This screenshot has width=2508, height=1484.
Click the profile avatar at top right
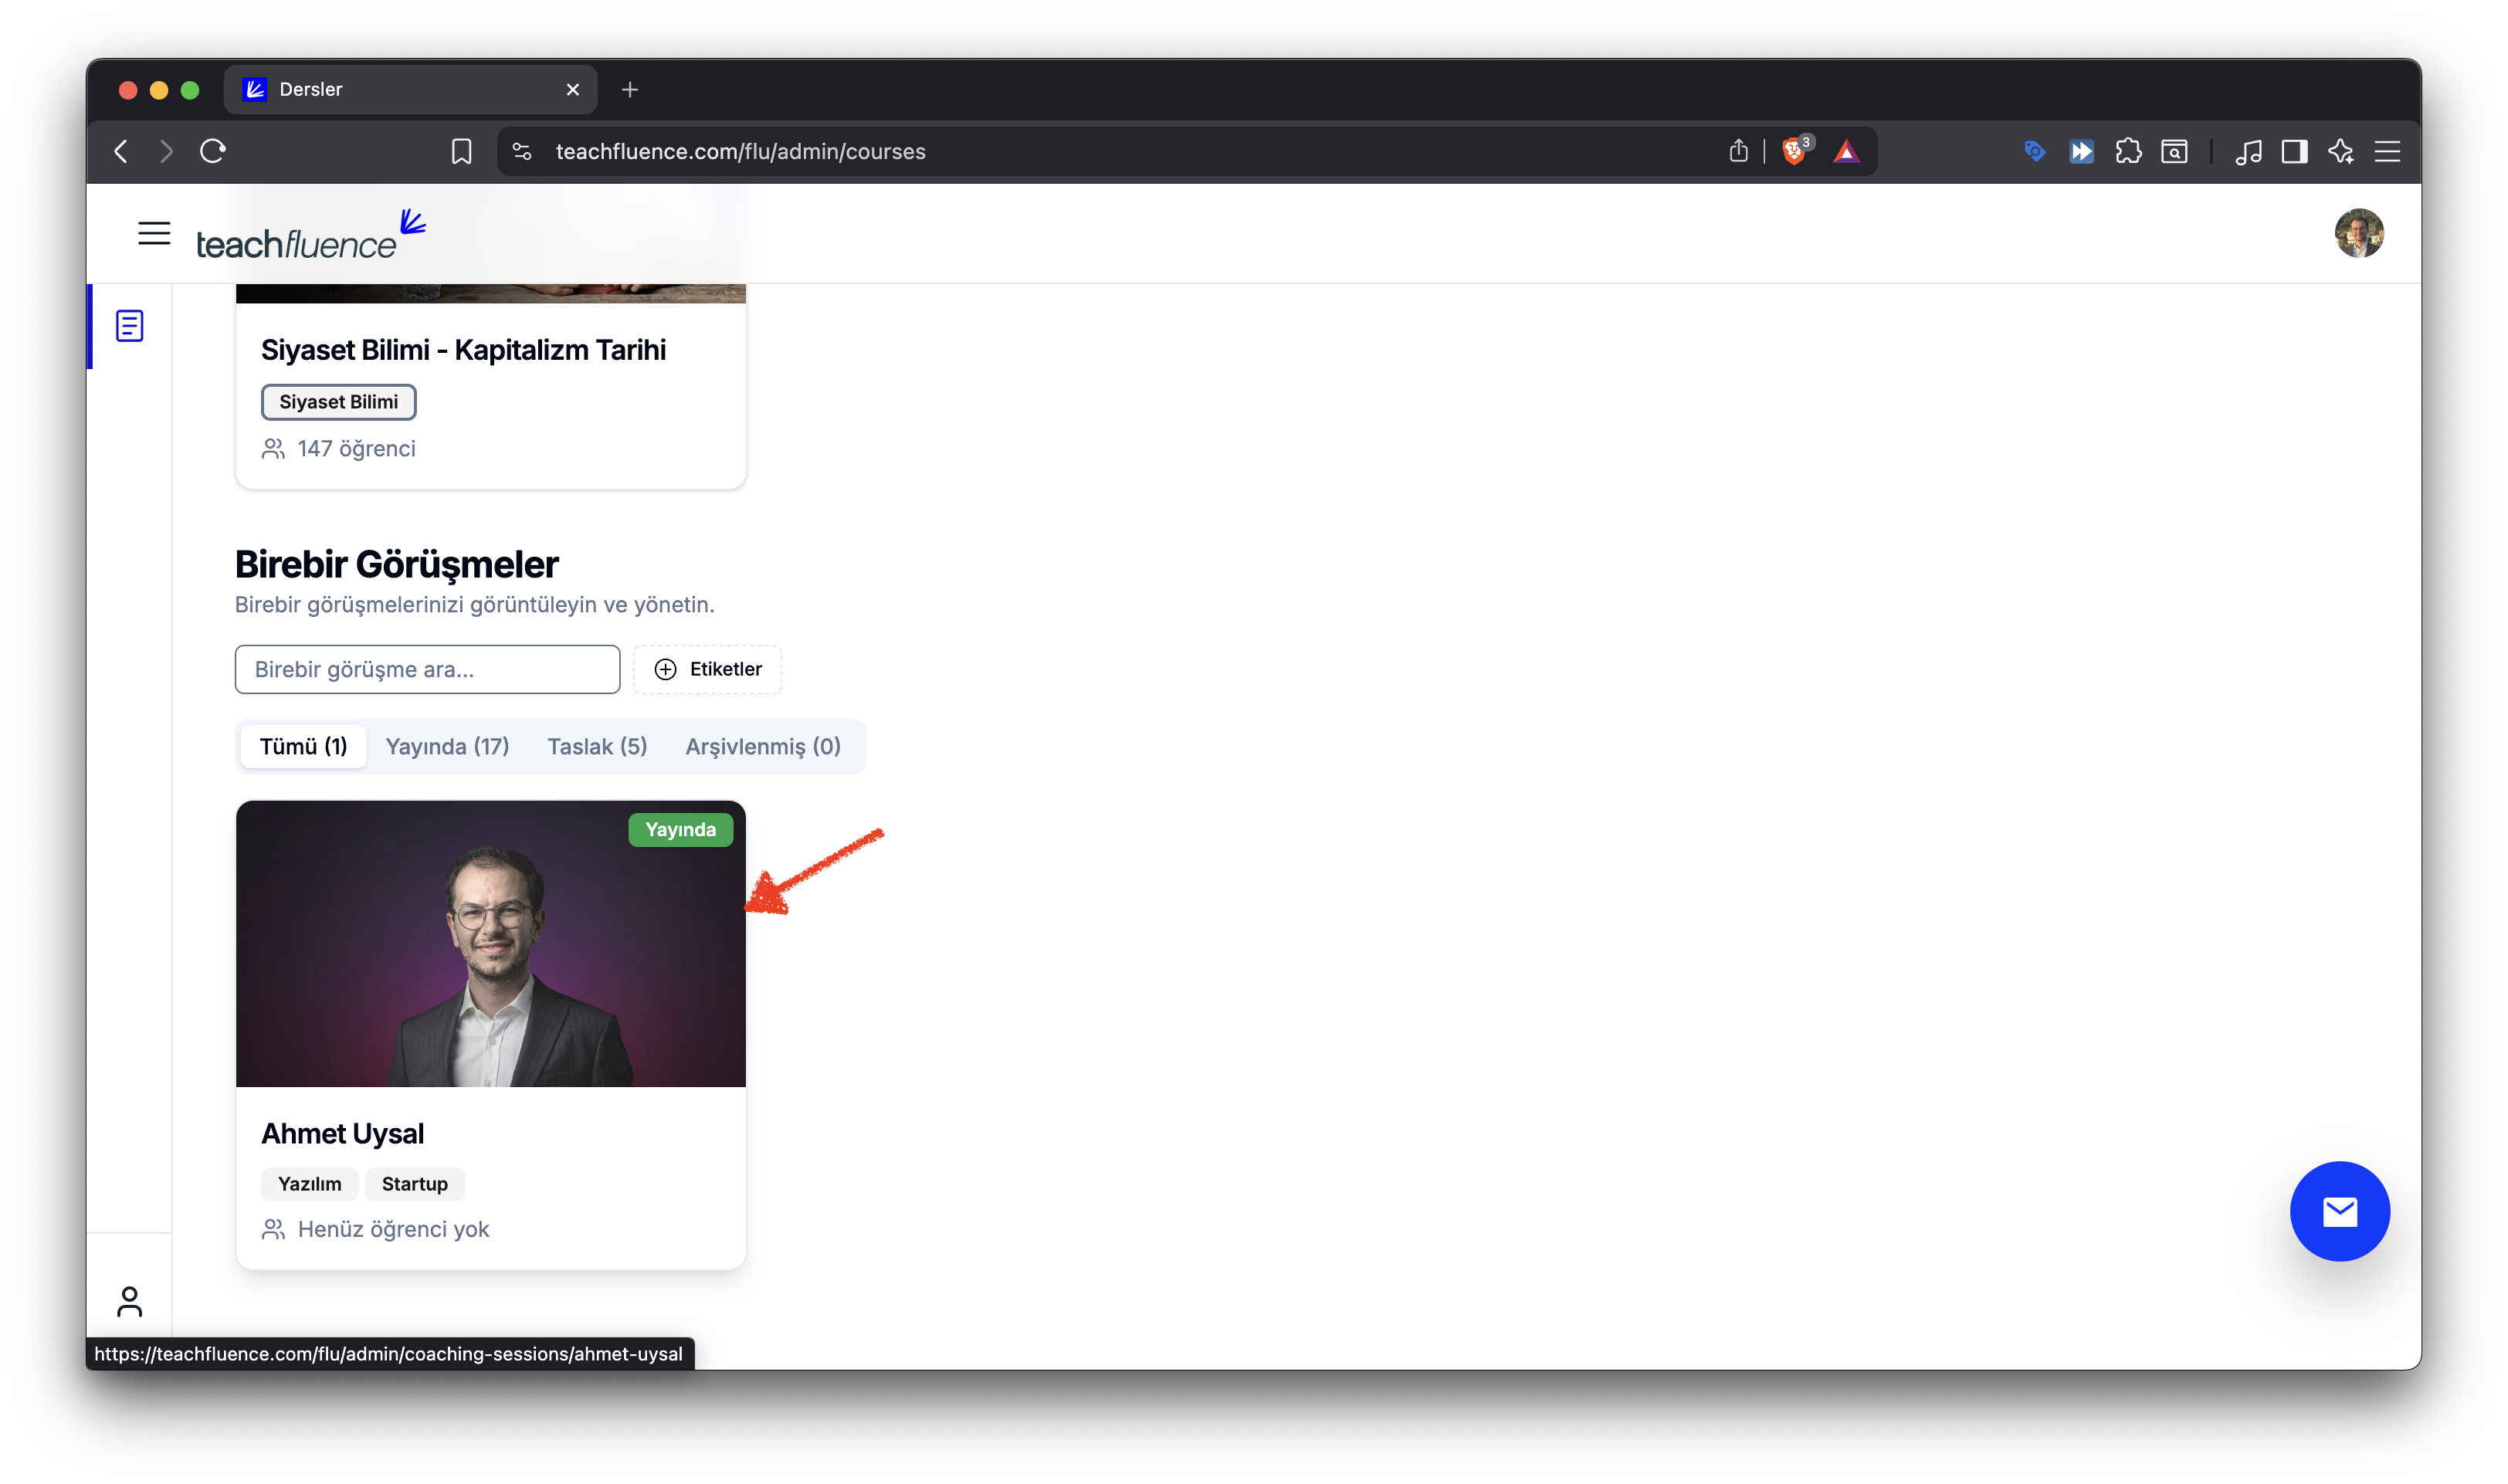pos(2358,233)
